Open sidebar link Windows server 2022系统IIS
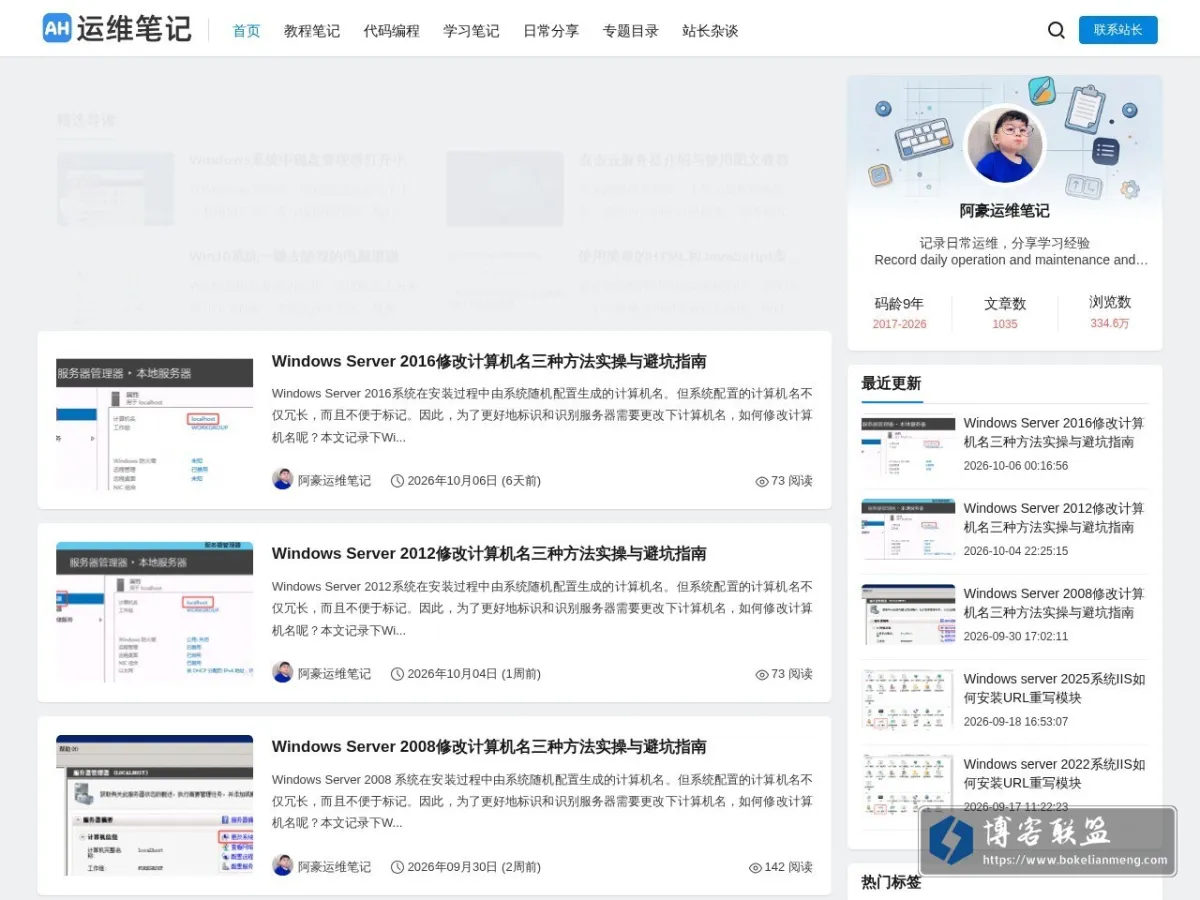 pyautogui.click(x=1054, y=773)
